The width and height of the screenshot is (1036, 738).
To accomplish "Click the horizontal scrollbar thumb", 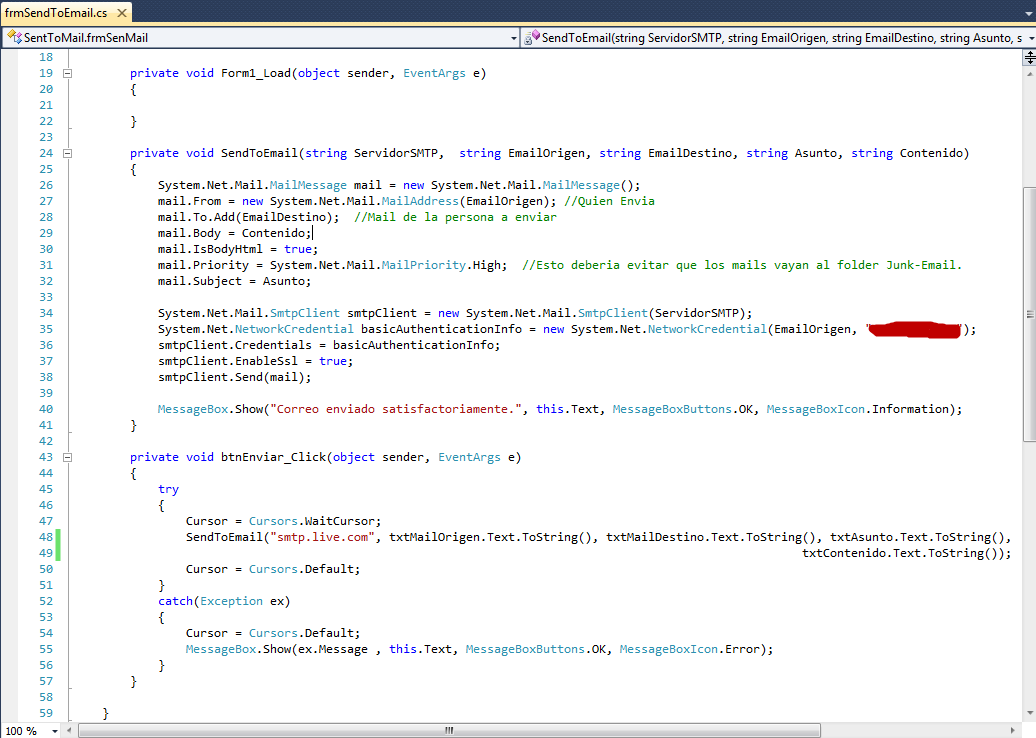I will 449,731.
